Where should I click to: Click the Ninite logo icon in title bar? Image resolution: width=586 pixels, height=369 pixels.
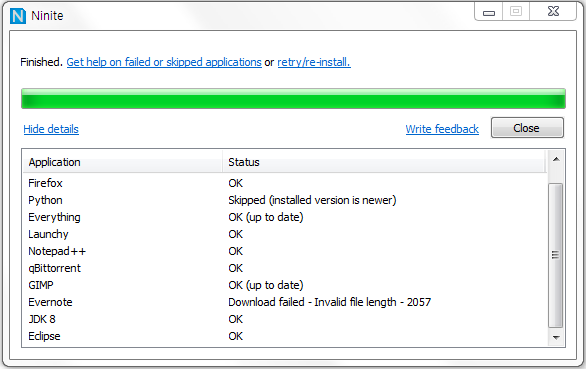click(18, 16)
